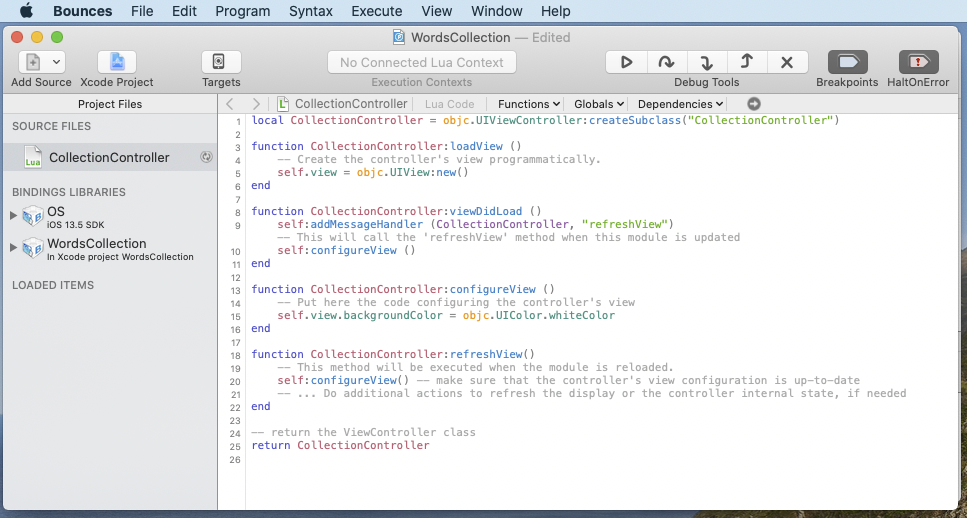Toggle the HaltOnError button

(918, 62)
